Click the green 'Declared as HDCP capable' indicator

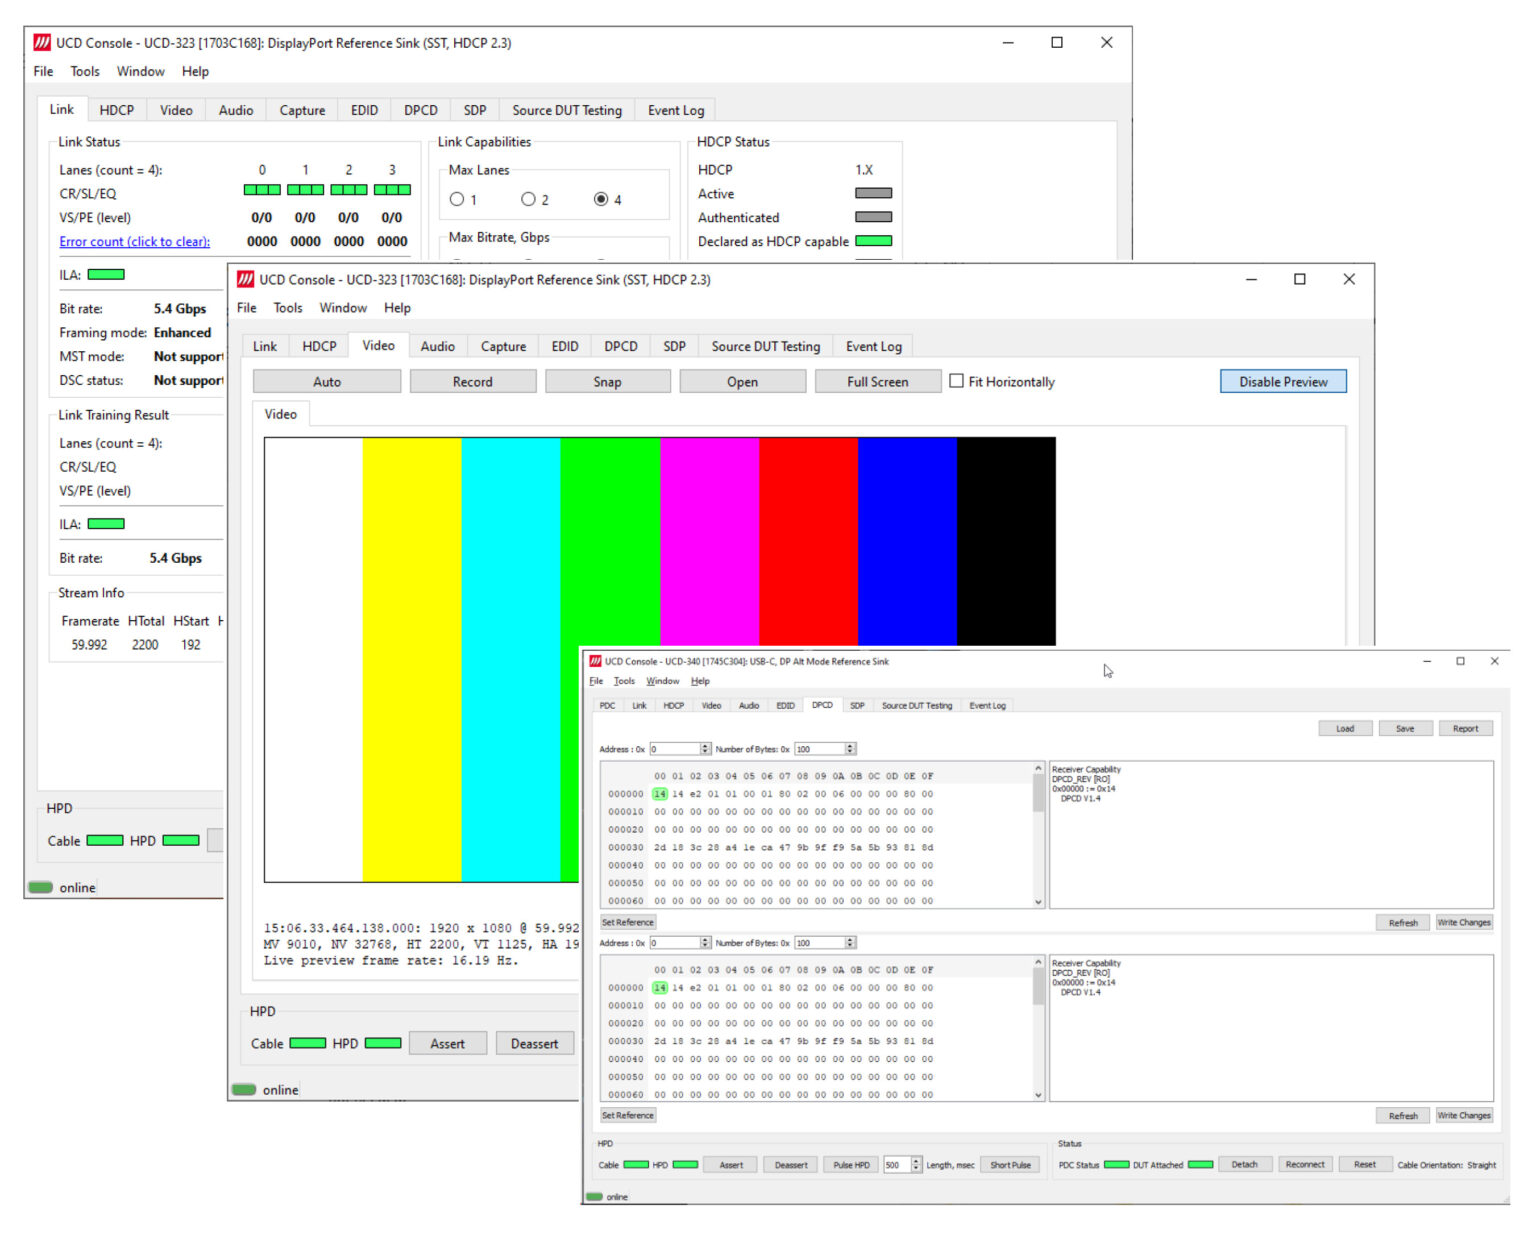pos(873,241)
